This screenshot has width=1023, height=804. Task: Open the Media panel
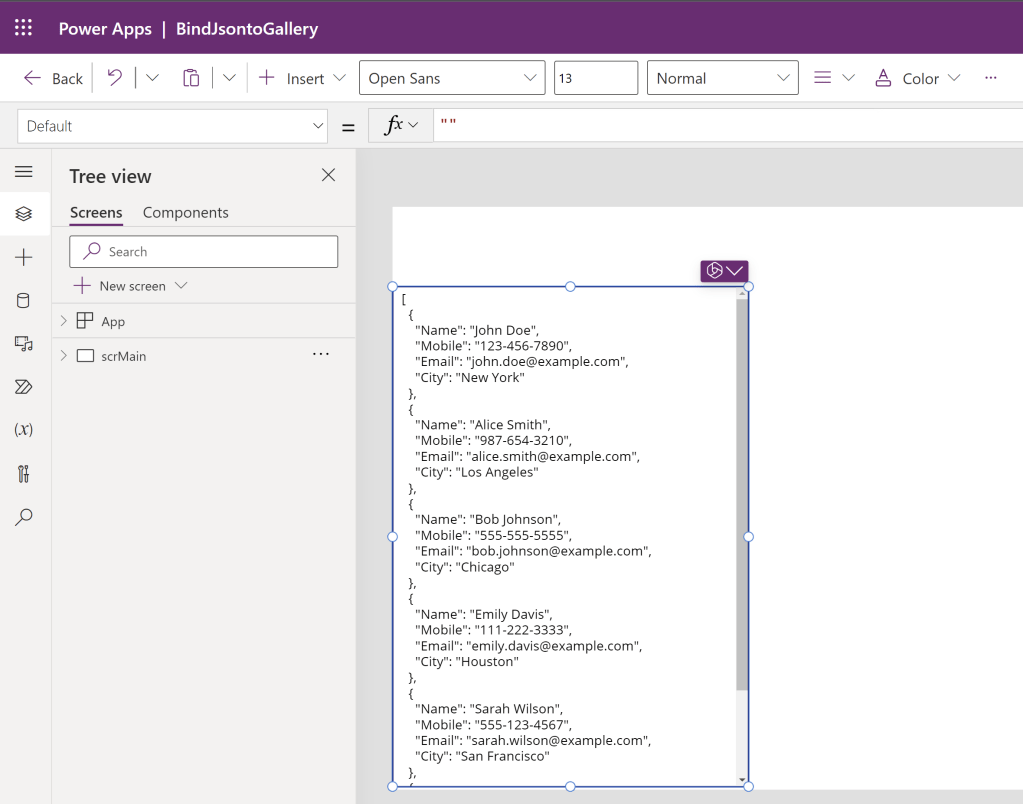click(x=24, y=343)
